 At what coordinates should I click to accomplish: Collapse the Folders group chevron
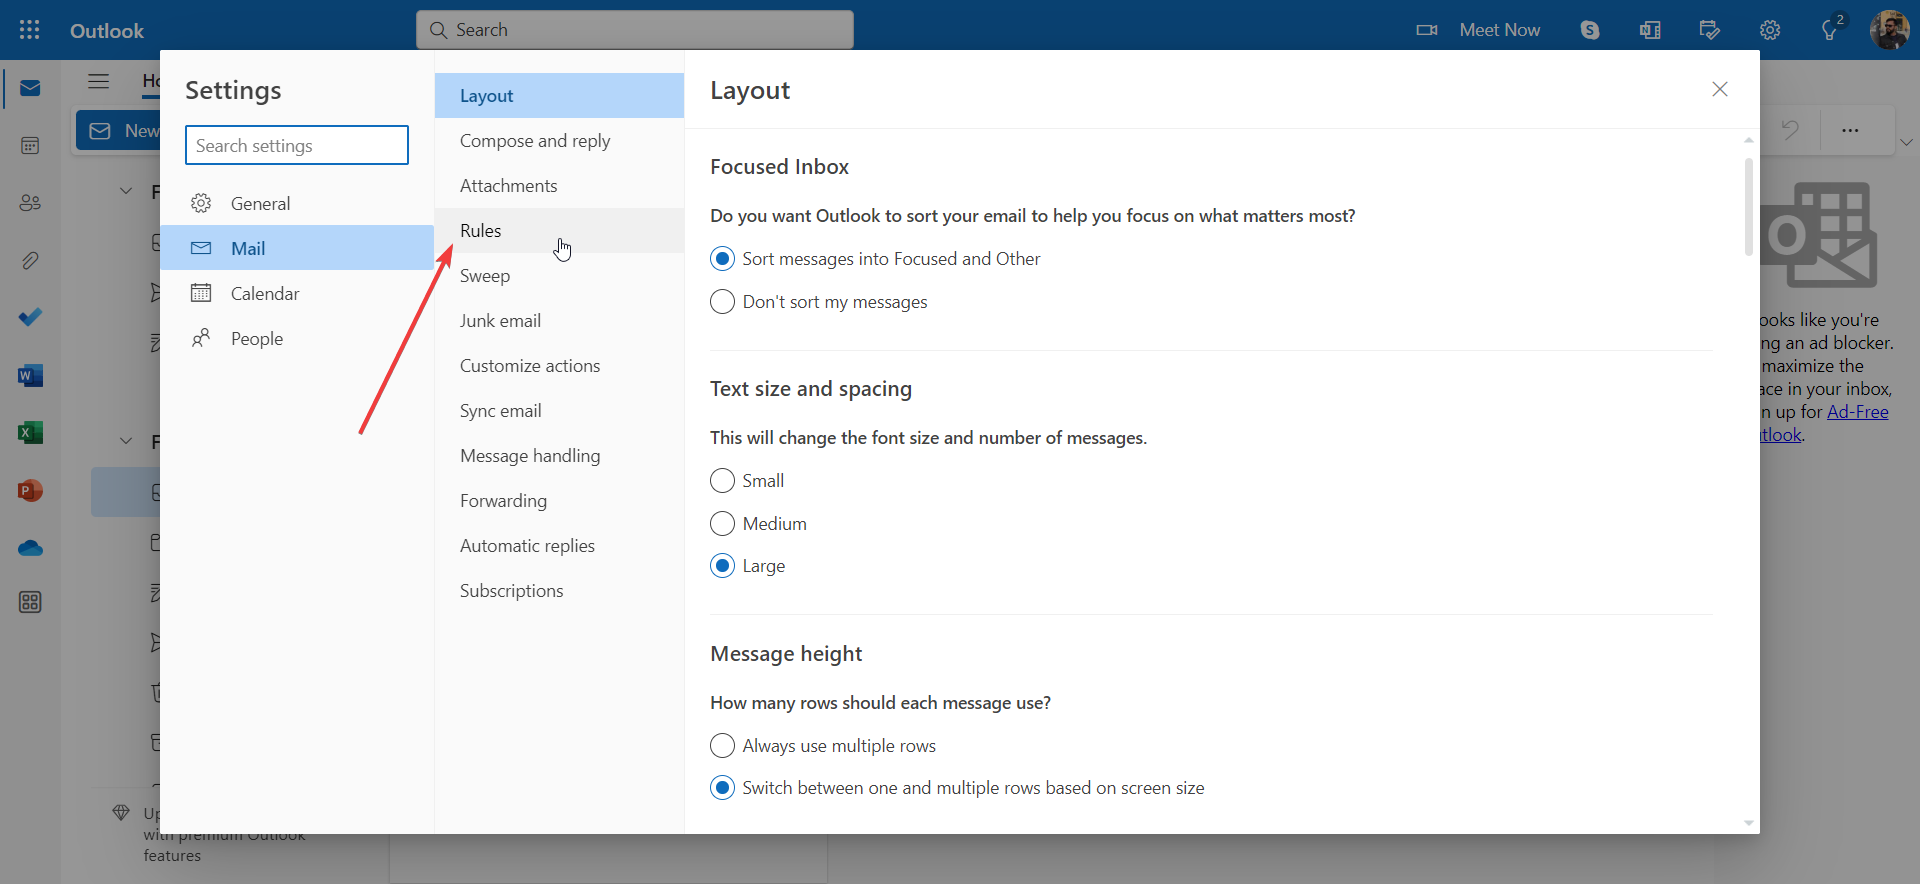(x=126, y=441)
